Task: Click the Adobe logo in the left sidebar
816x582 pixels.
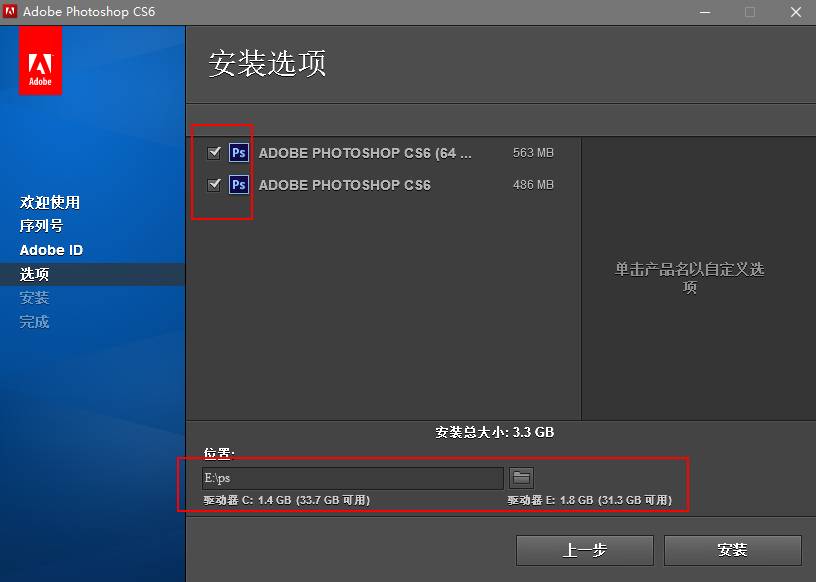Action: [x=40, y=60]
